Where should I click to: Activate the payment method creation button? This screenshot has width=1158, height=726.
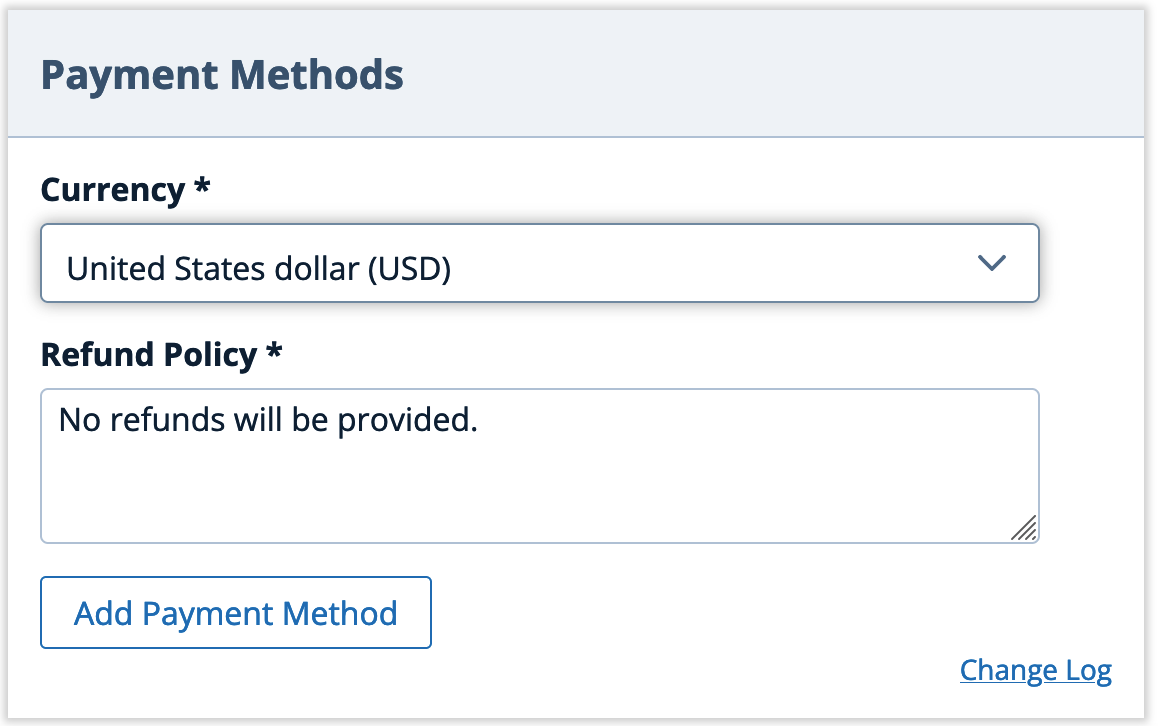tap(235, 612)
